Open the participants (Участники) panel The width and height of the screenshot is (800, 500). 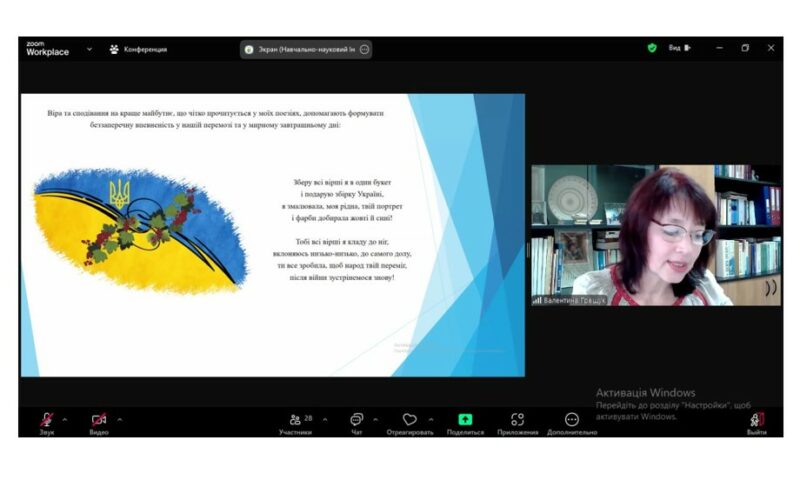coord(295,420)
